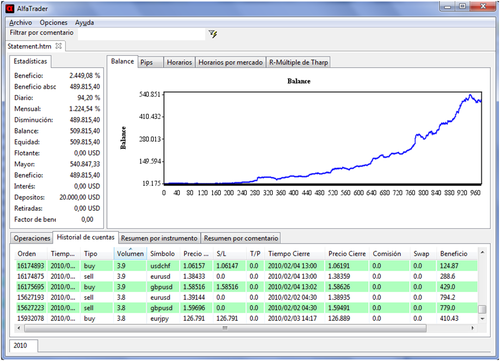Viewport: 500px width, 361px height.
Task: Select the Historial de cuentas tab
Action: [85, 237]
